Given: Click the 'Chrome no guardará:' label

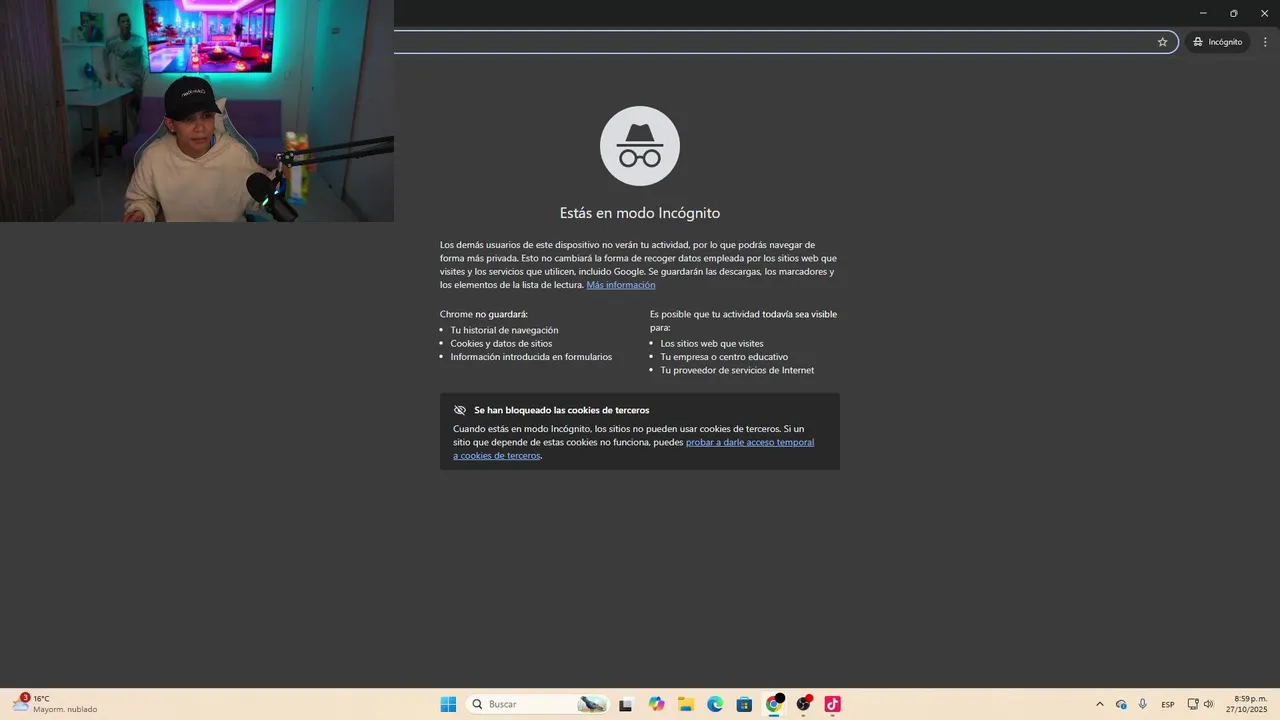Looking at the screenshot, I should point(484,314).
